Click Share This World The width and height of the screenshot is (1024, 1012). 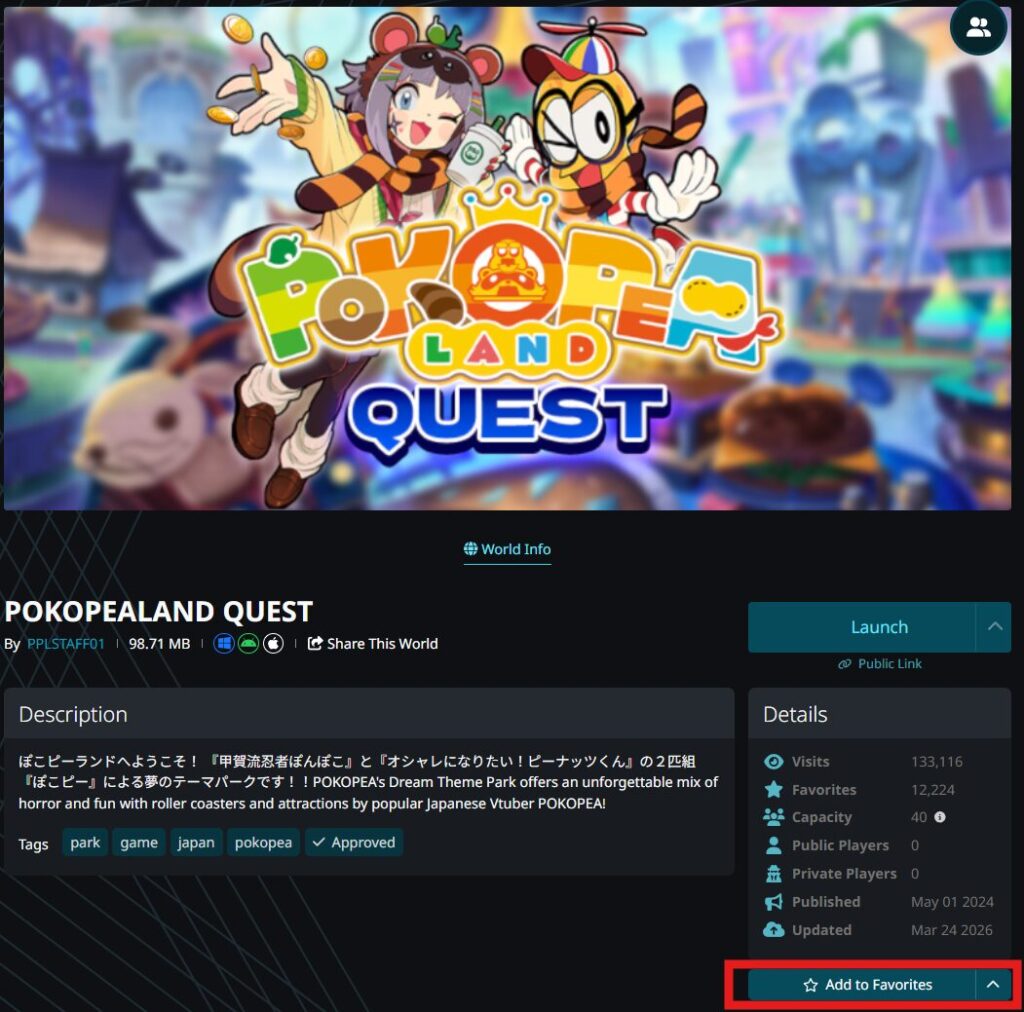(x=373, y=644)
